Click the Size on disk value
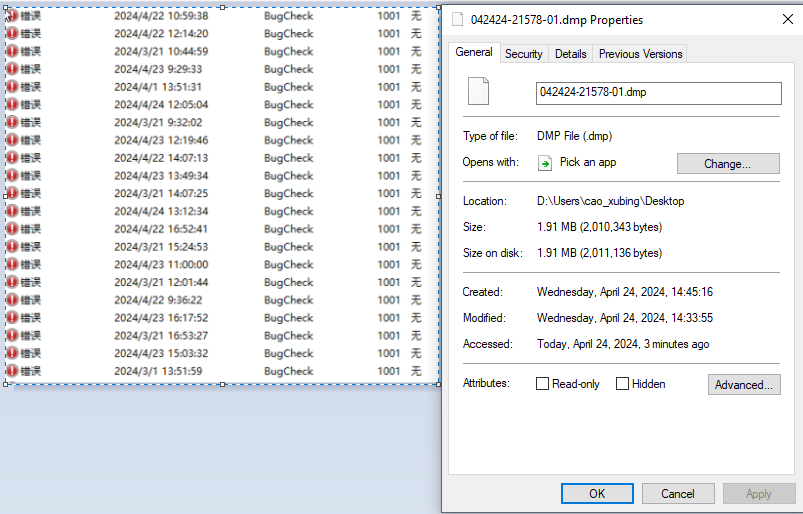This screenshot has width=803, height=514. pyautogui.click(x=599, y=253)
